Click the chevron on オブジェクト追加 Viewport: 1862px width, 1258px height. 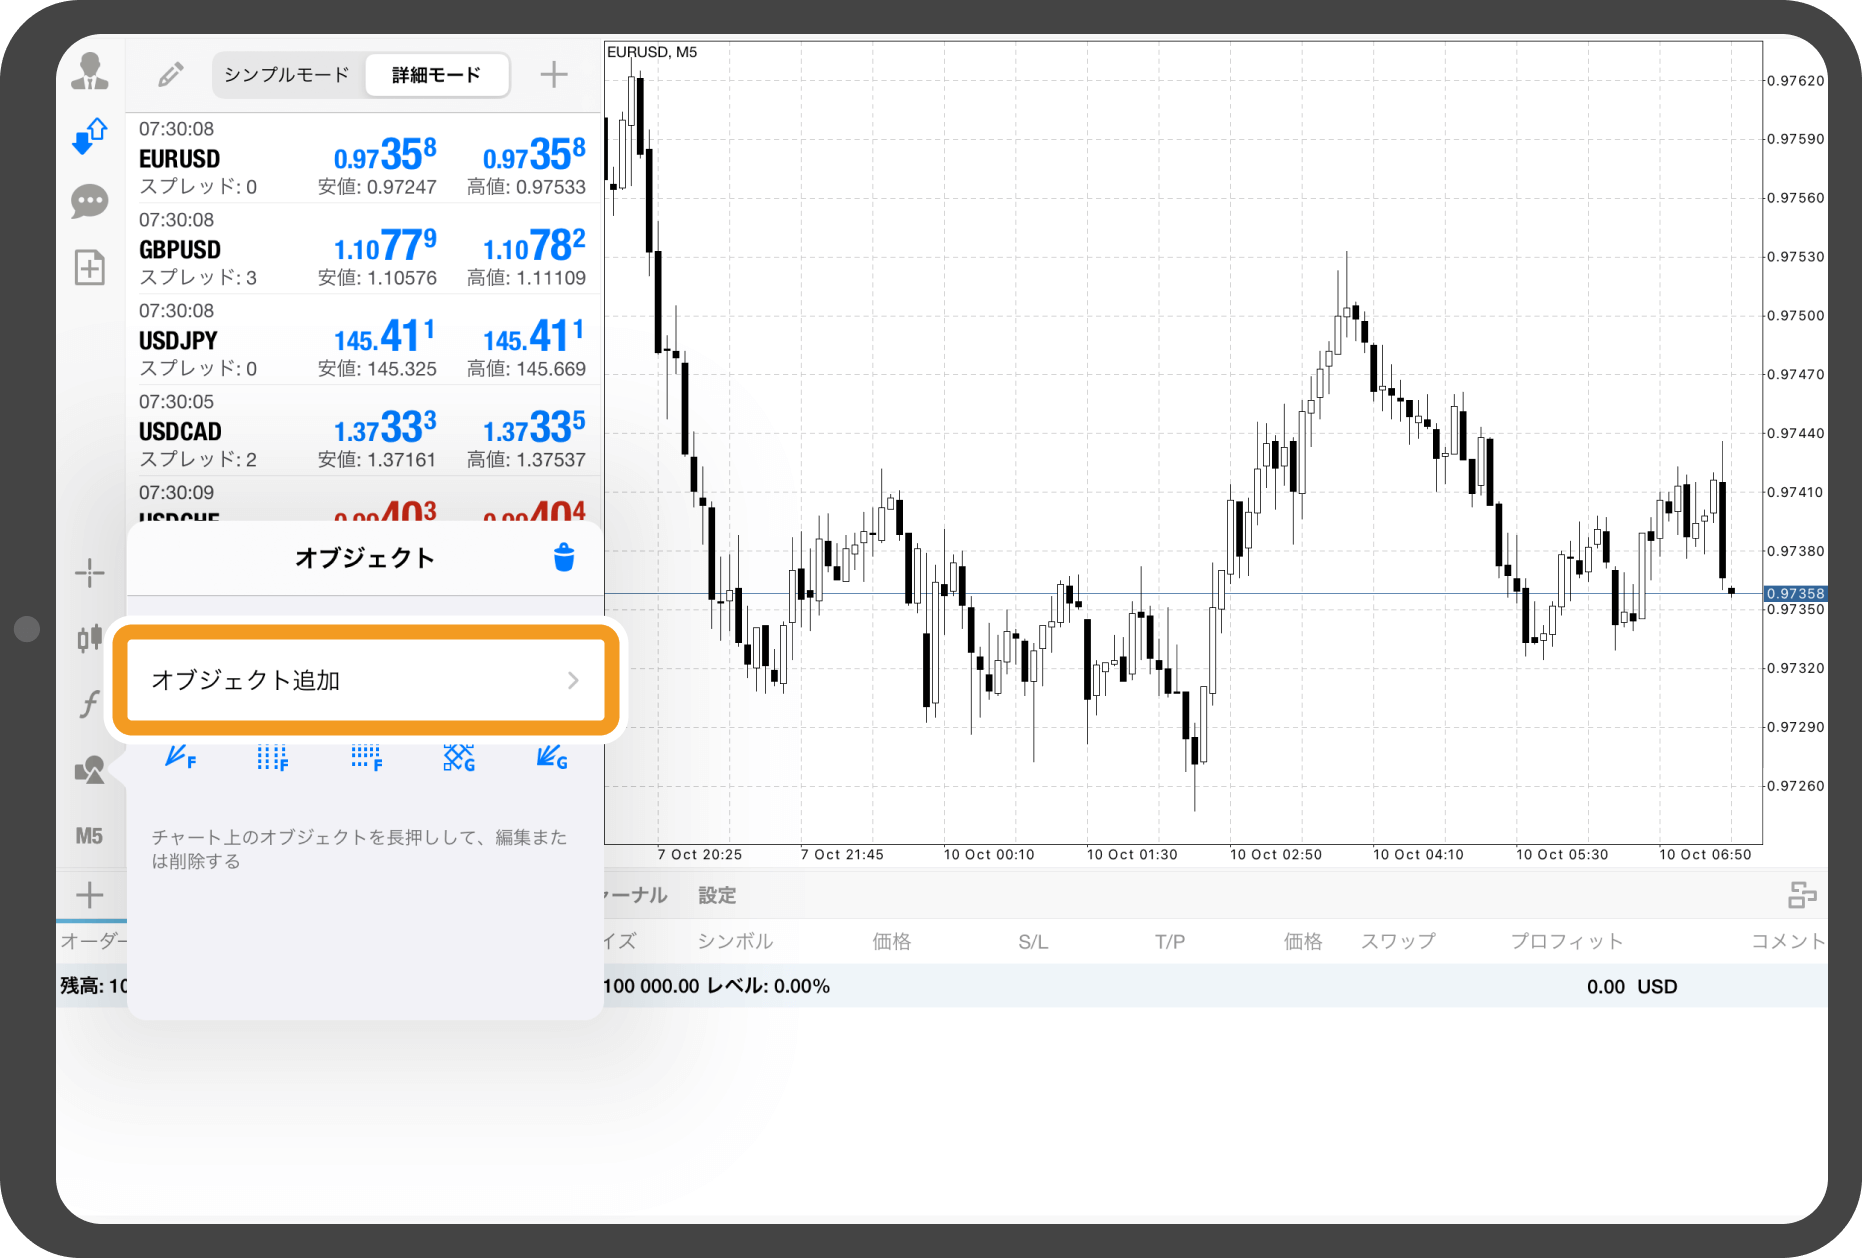(x=573, y=681)
